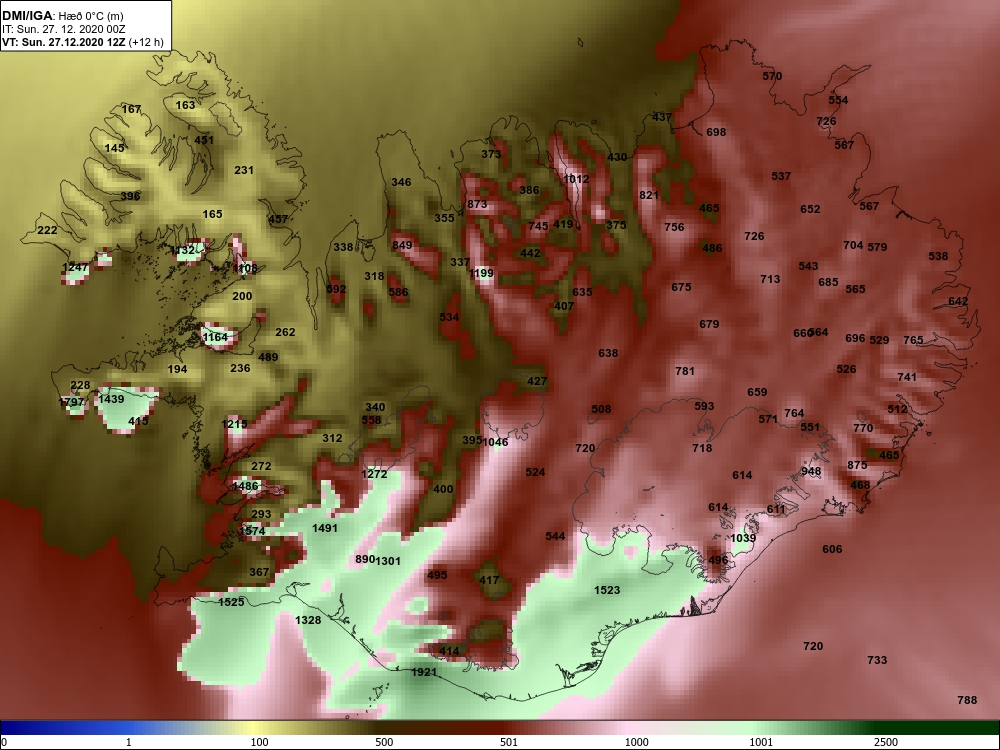Click the color scale label '2500'
This screenshot has width=1000, height=750.
pyautogui.click(x=886, y=742)
